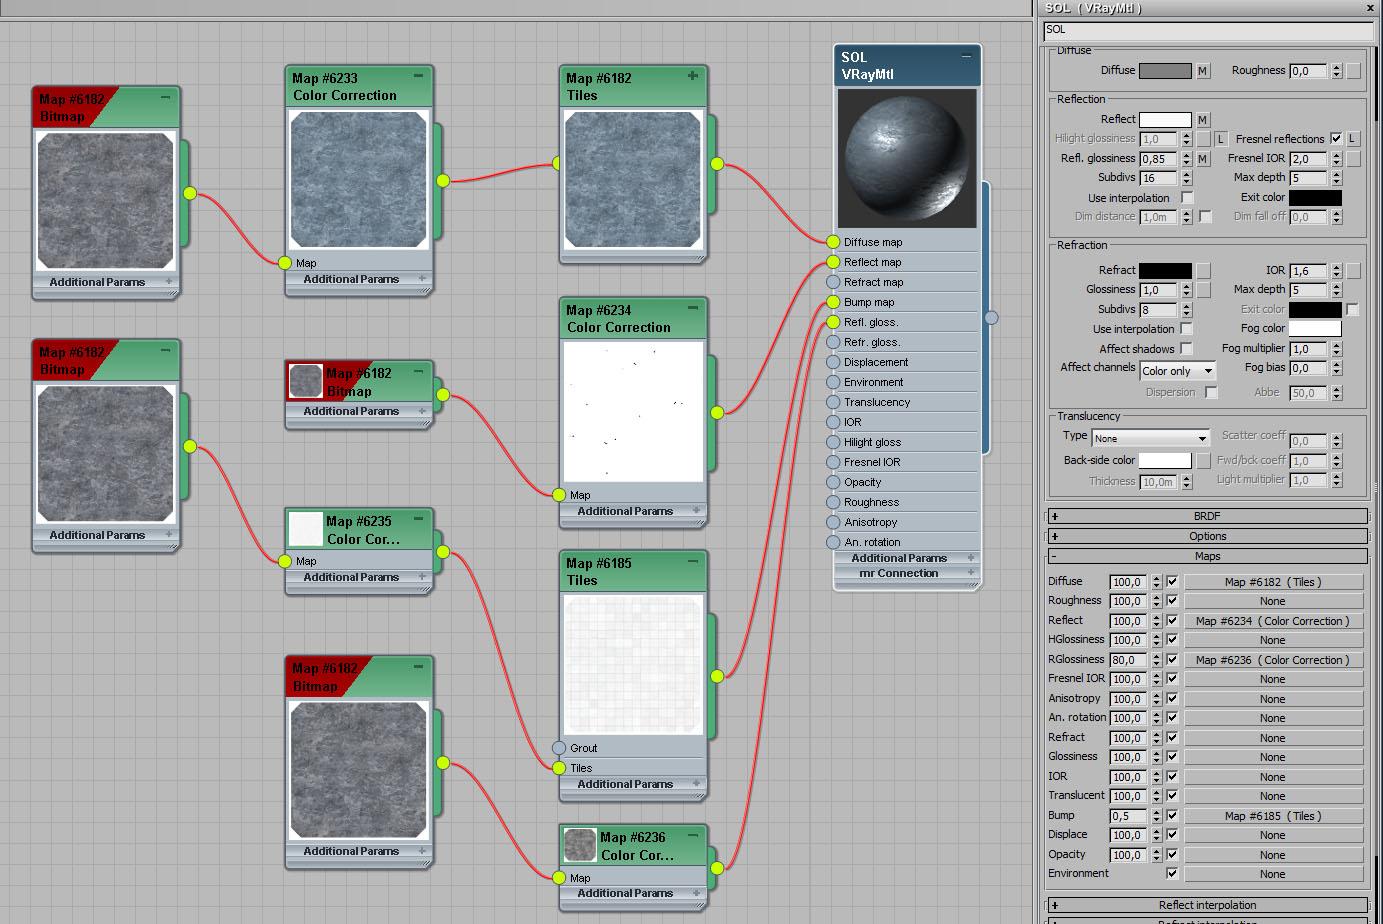This screenshot has width=1383, height=924.
Task: Click the Environment input socket
Action: (833, 382)
